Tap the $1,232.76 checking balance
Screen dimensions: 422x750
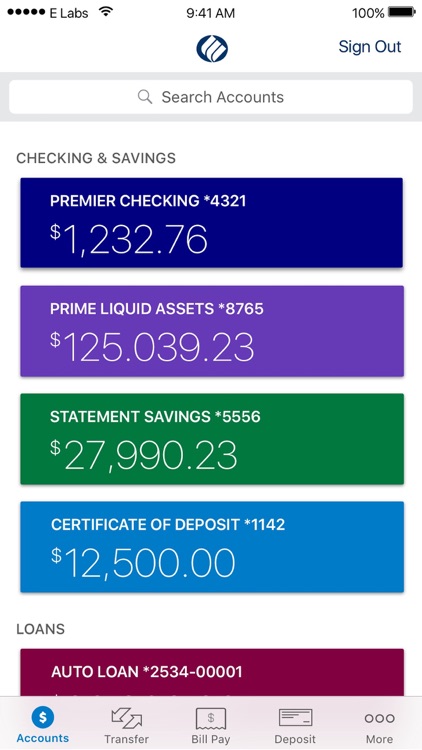pos(129,240)
